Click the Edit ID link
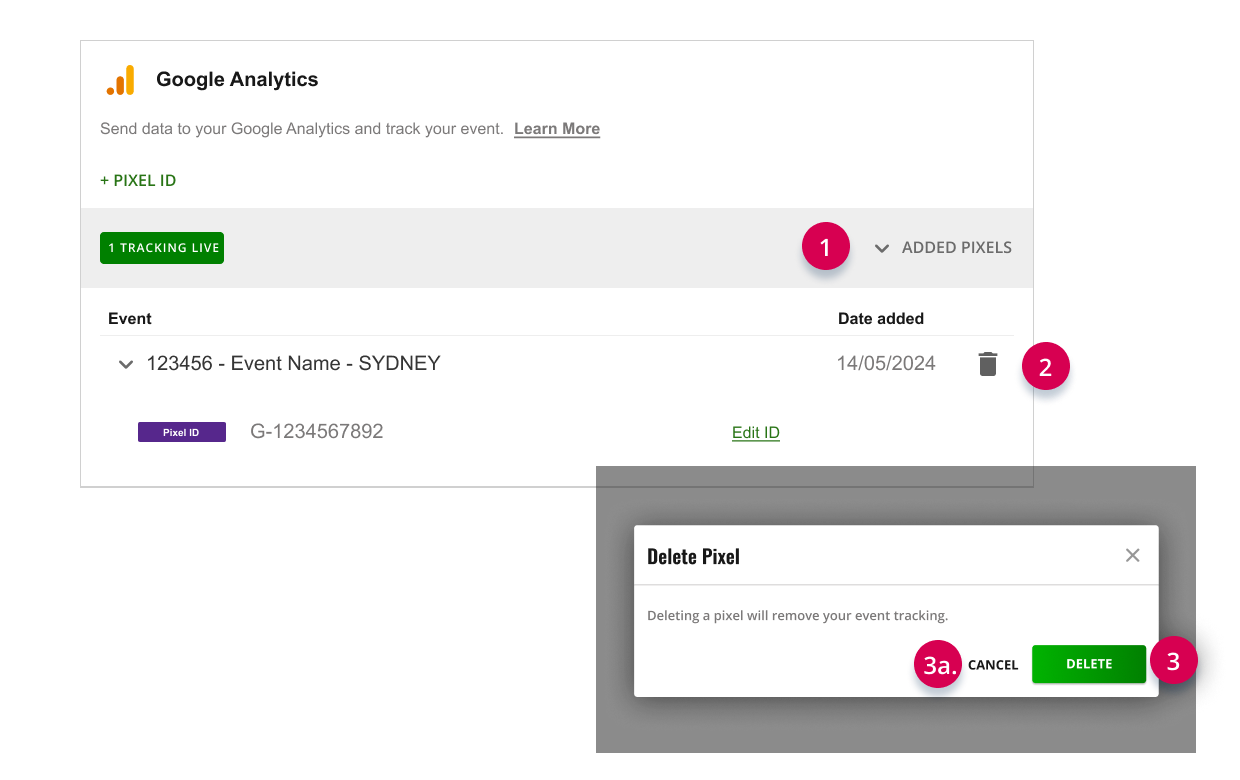1240x780 pixels. coord(756,433)
